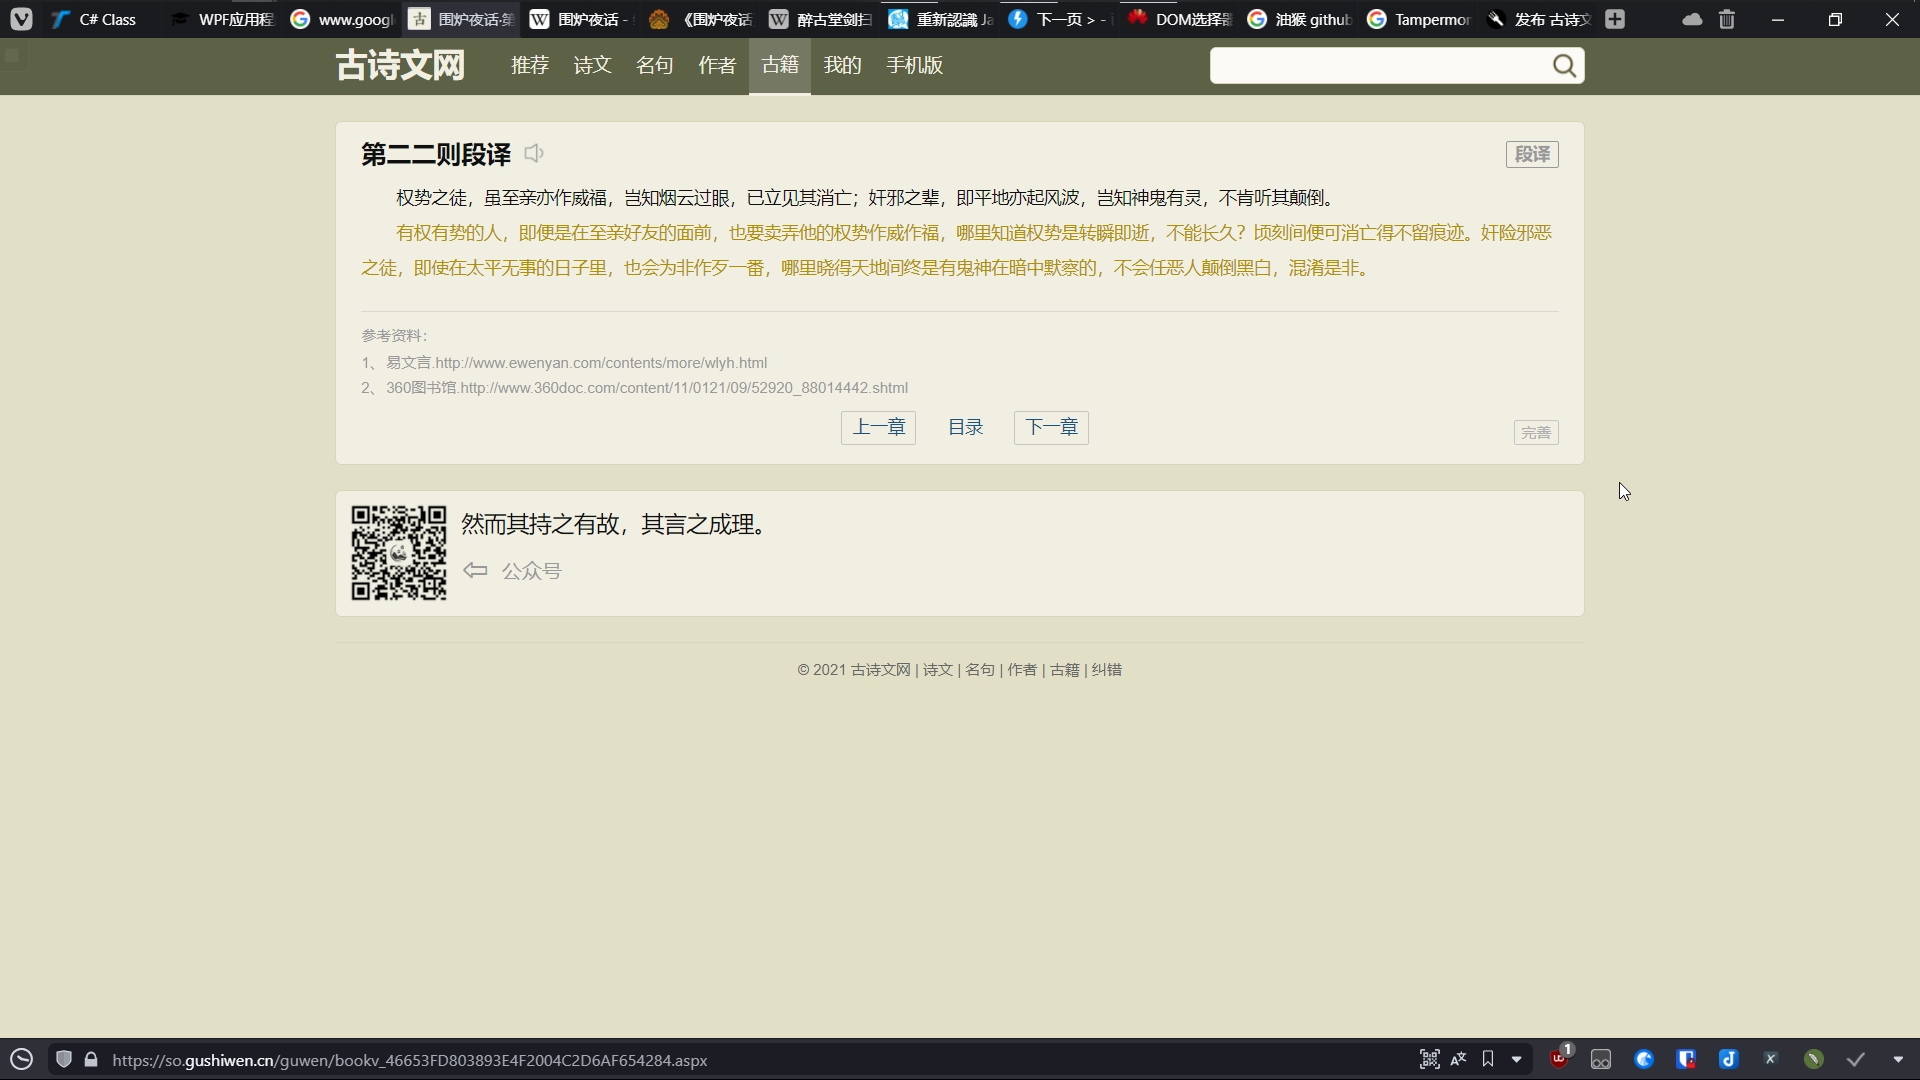Click the synced tabs cloud icon
1920x1080 pixels.
[1692, 19]
